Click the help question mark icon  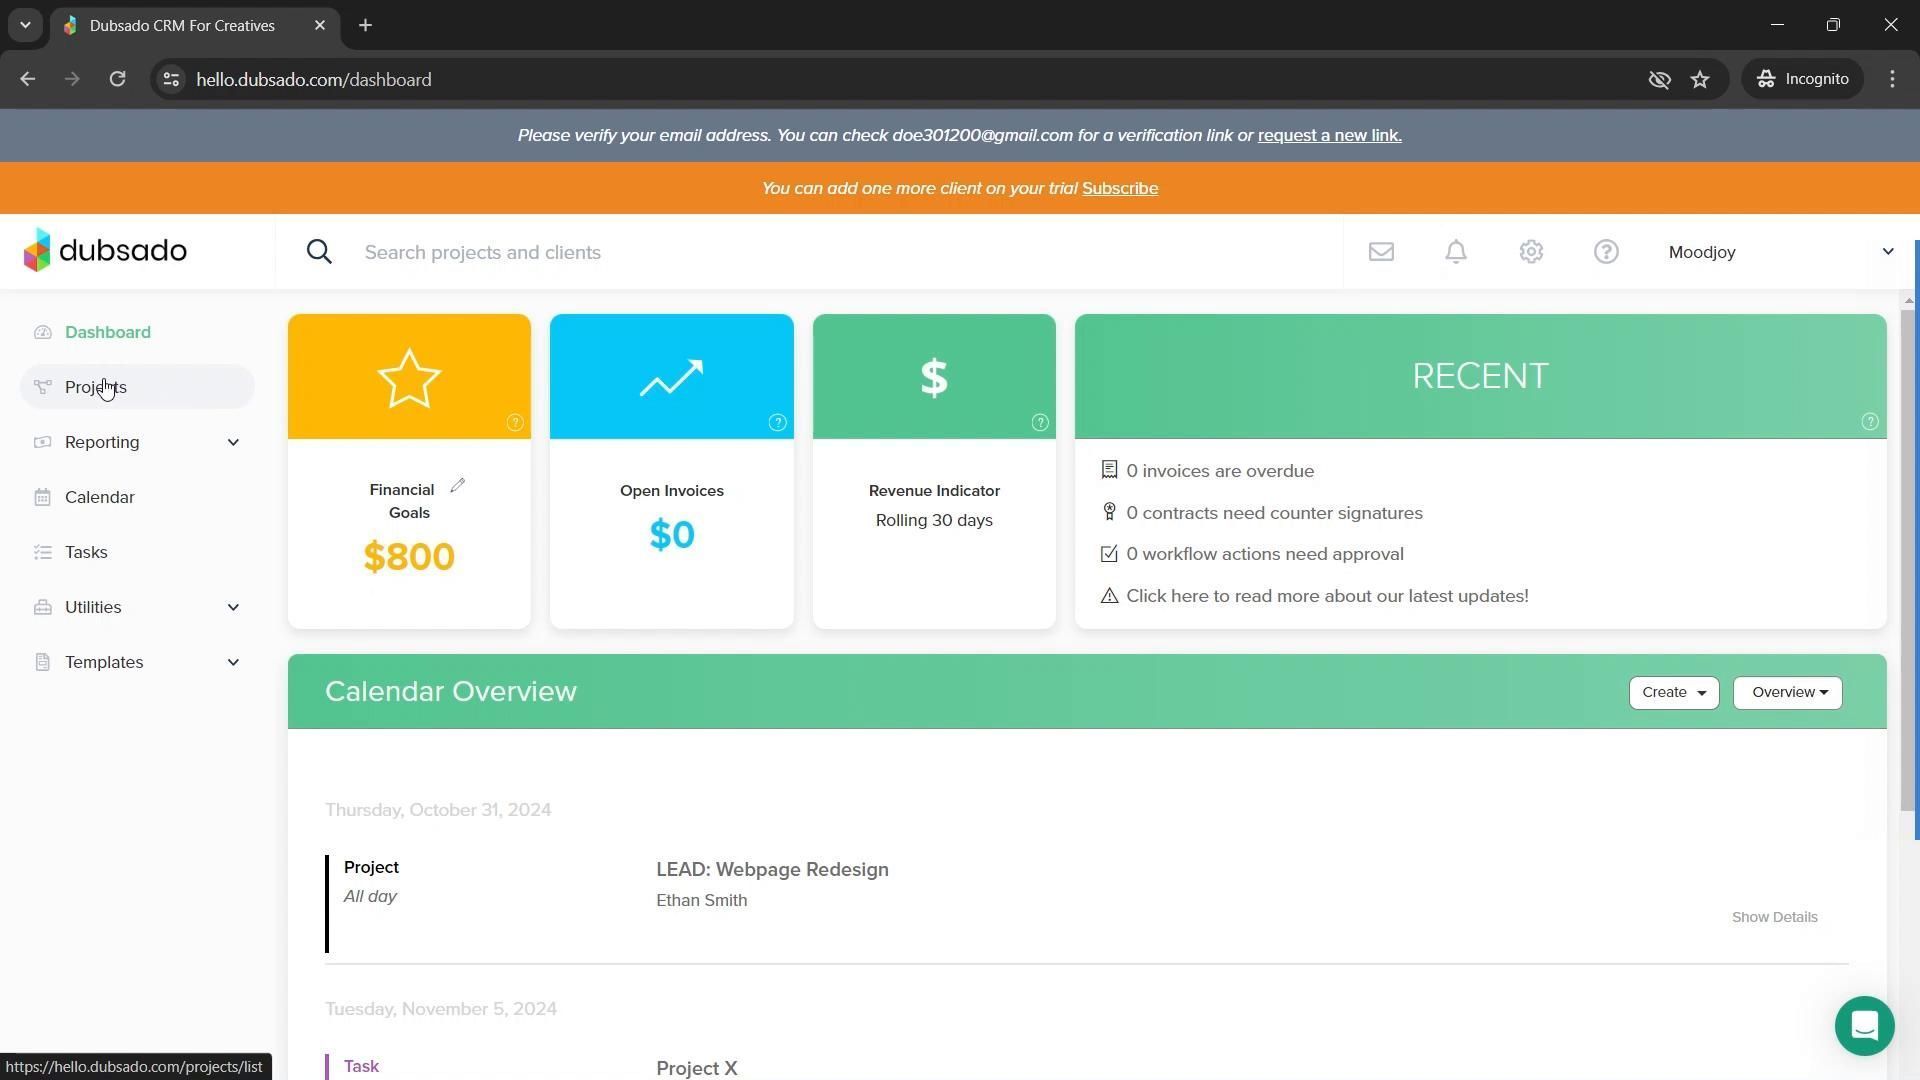click(x=1606, y=252)
